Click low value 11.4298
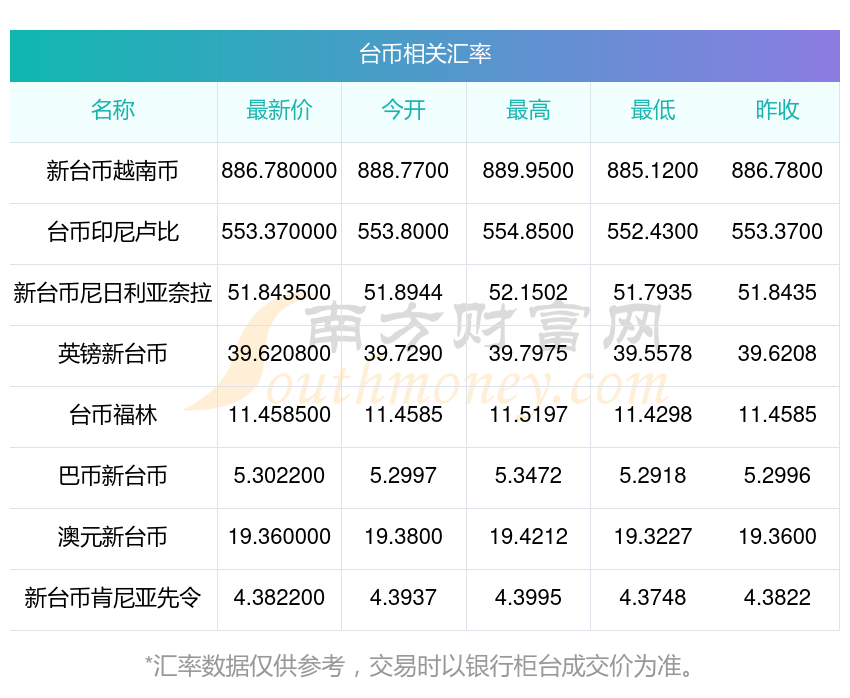The width and height of the screenshot is (850, 698). tap(653, 415)
